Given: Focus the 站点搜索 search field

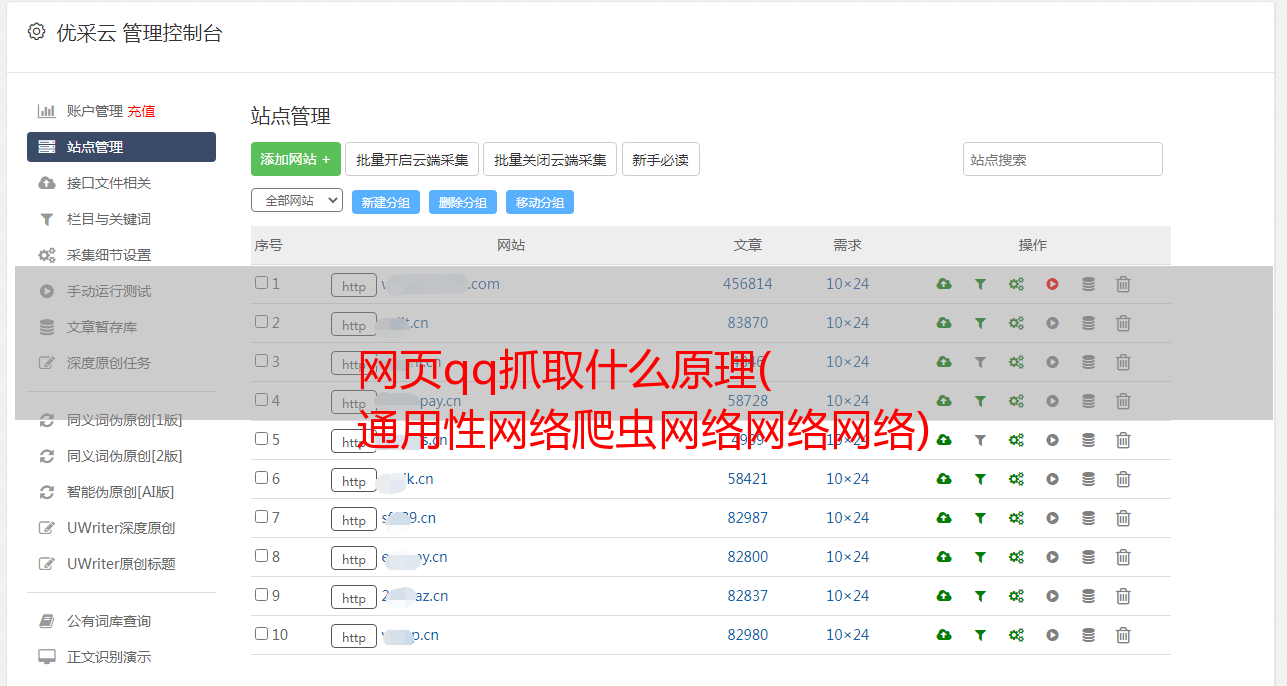Looking at the screenshot, I should click(x=1063, y=159).
